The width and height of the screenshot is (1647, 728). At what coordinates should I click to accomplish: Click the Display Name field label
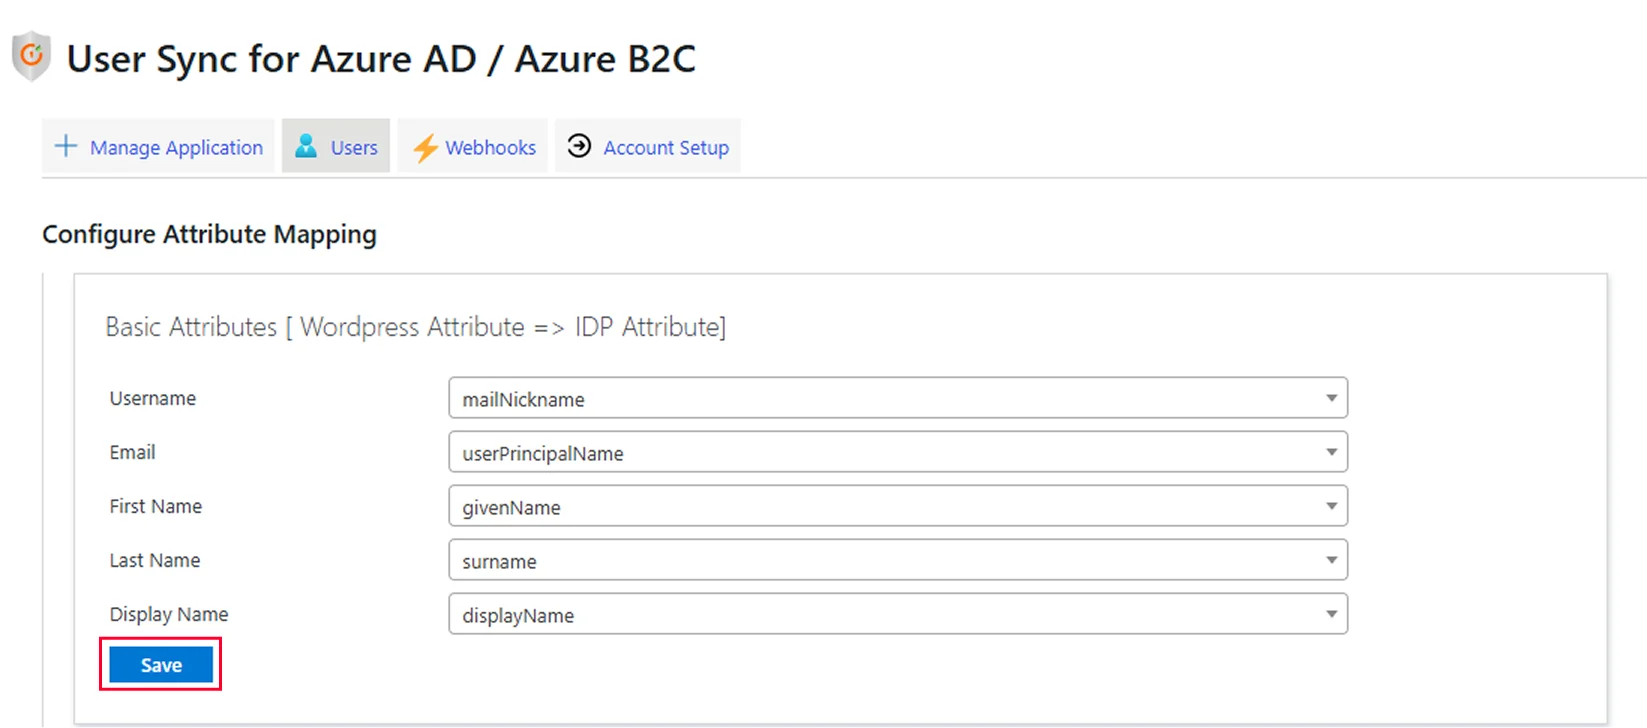(x=169, y=614)
